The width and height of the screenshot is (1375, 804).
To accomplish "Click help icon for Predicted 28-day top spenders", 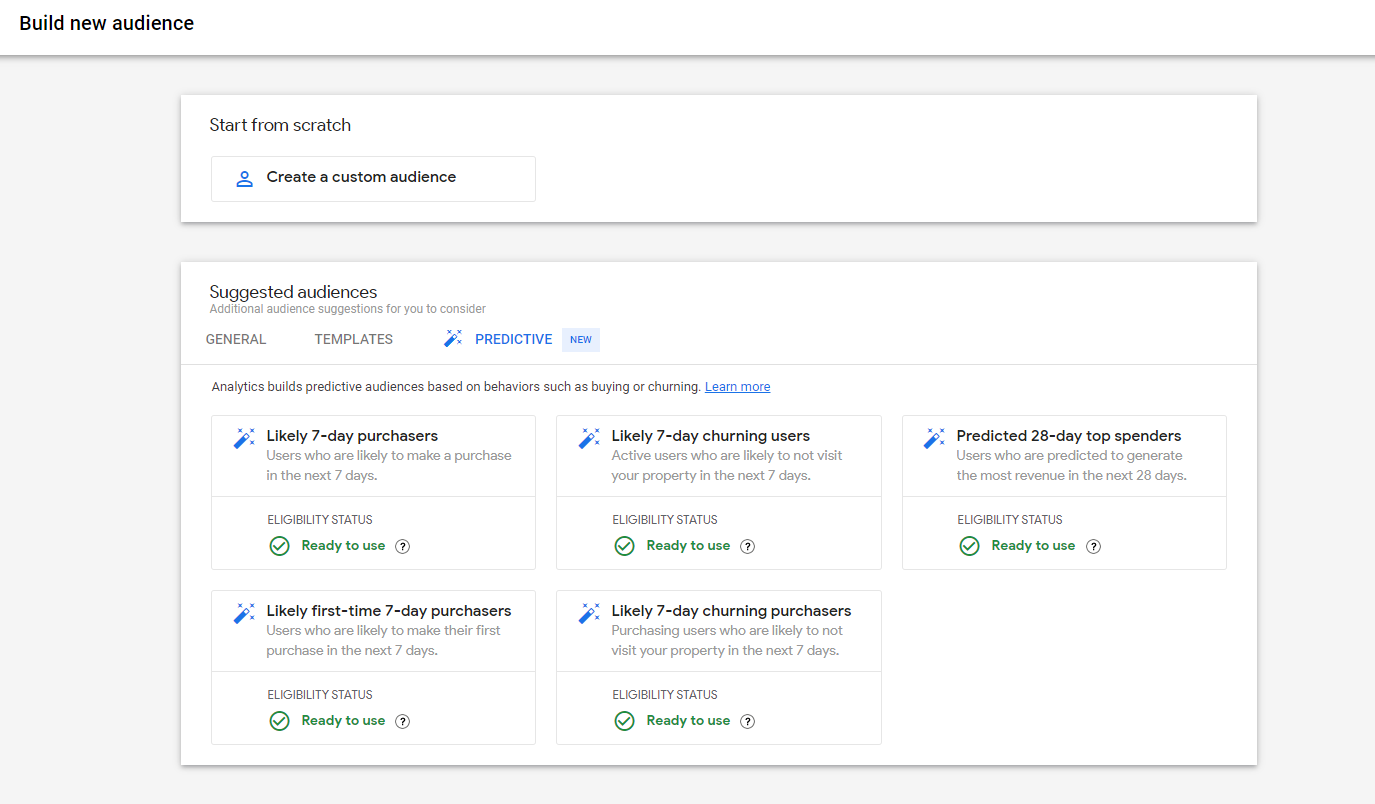I will (x=1094, y=546).
